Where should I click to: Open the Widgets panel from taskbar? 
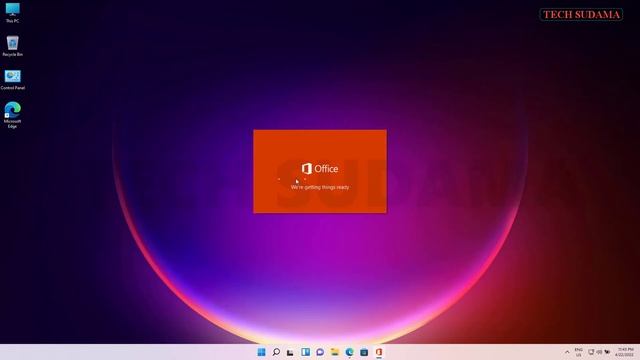305,352
